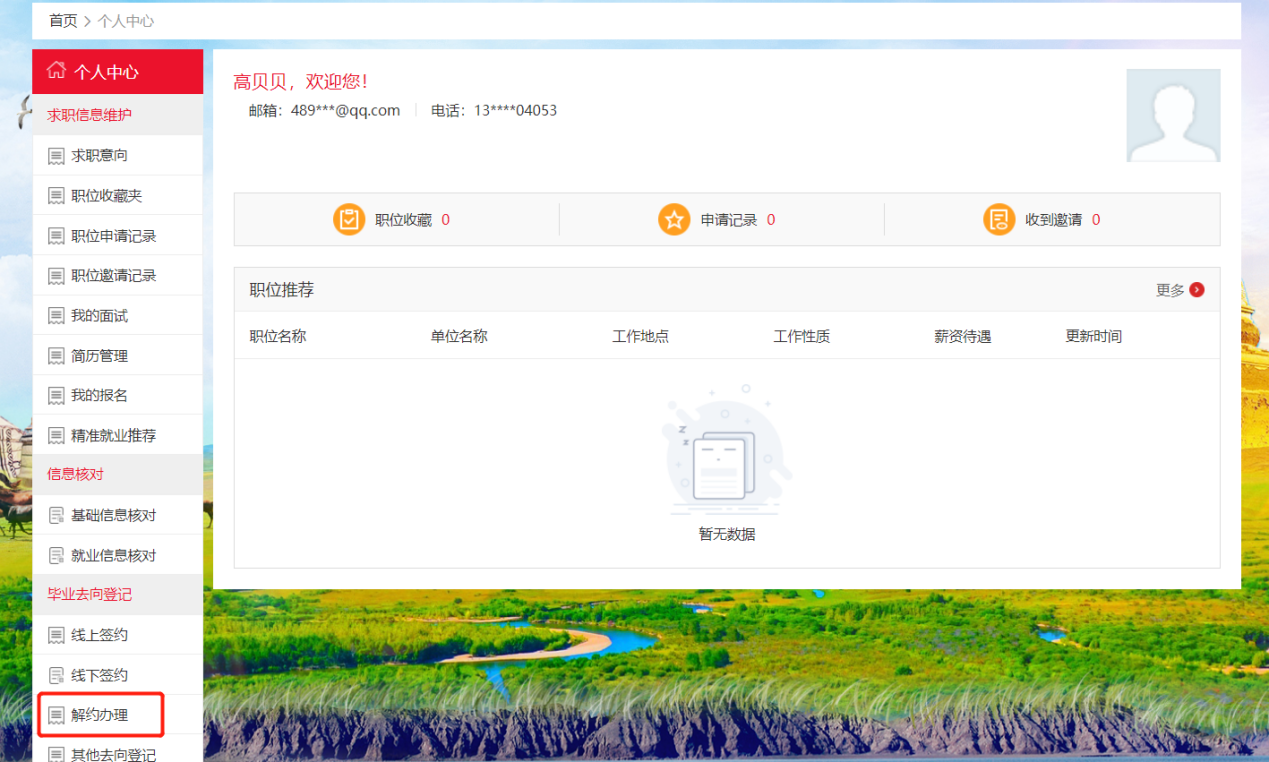1269x762 pixels.
Task: Open 解约办理 in the sidebar
Action: coord(99,715)
